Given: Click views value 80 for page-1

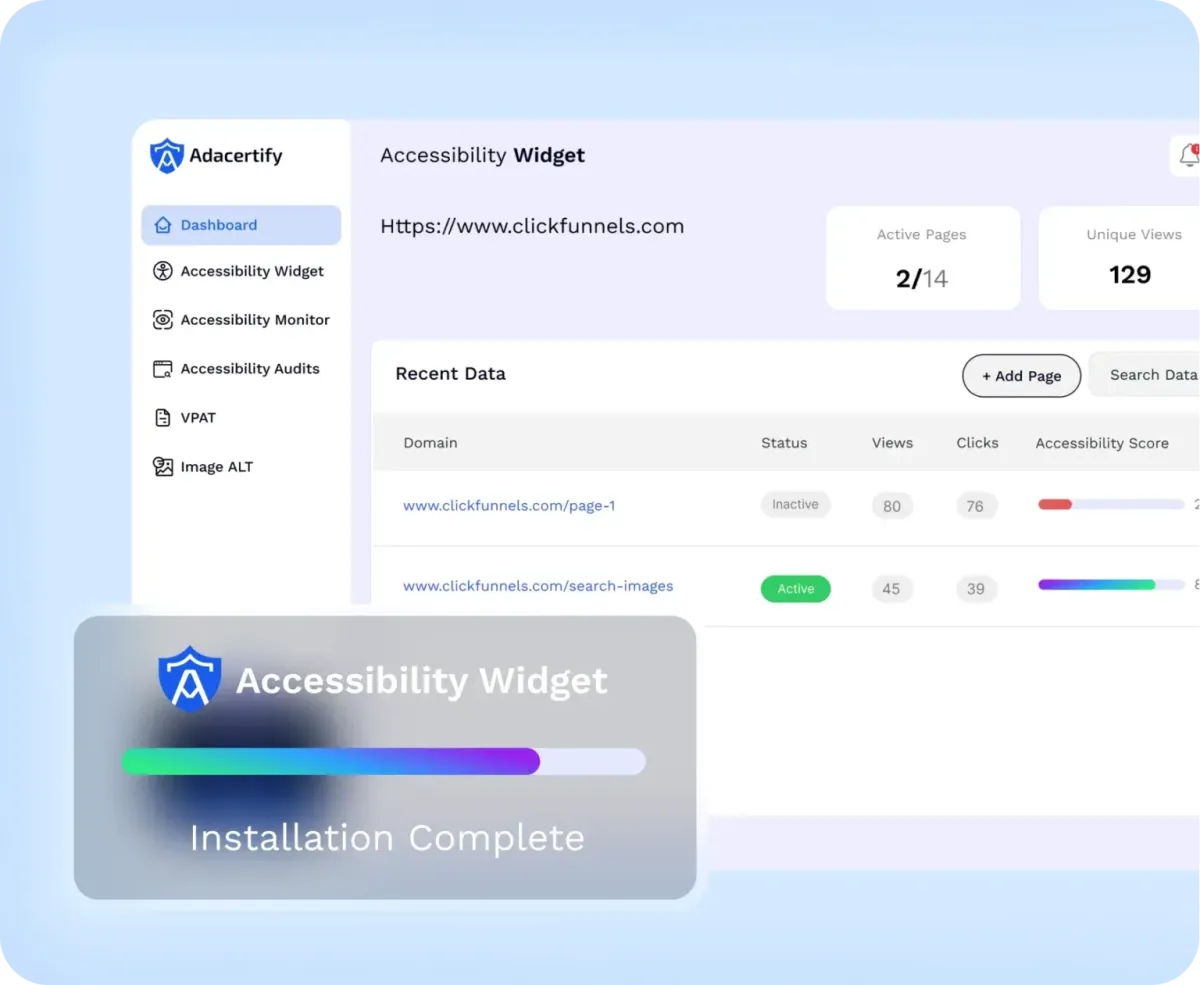Looking at the screenshot, I should click(x=891, y=506).
